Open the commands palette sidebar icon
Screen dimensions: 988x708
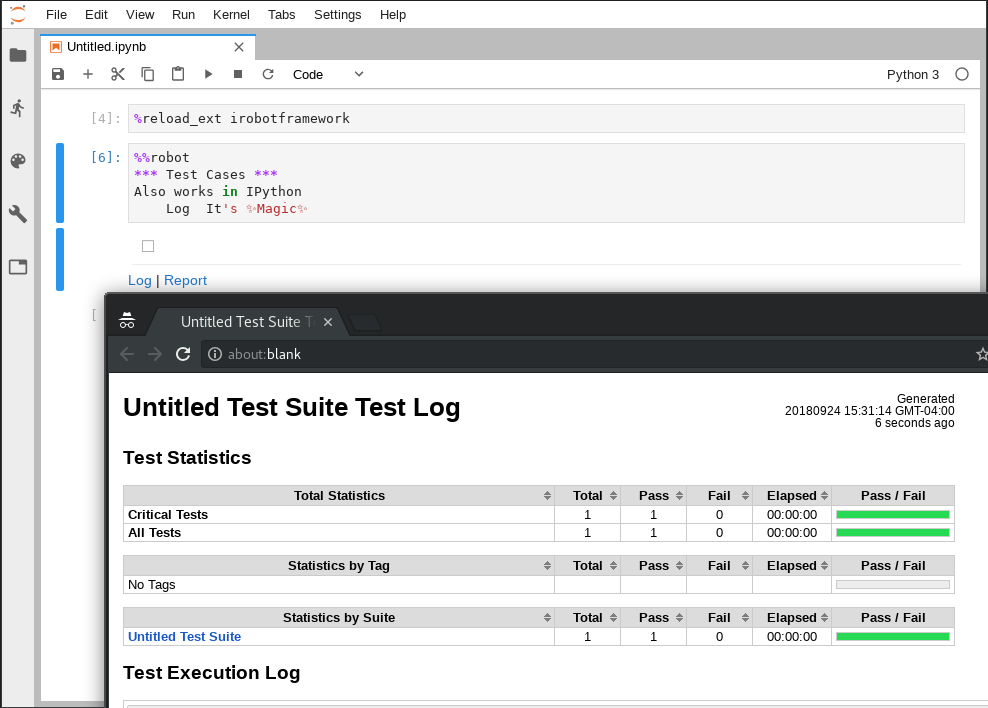pyautogui.click(x=18, y=161)
